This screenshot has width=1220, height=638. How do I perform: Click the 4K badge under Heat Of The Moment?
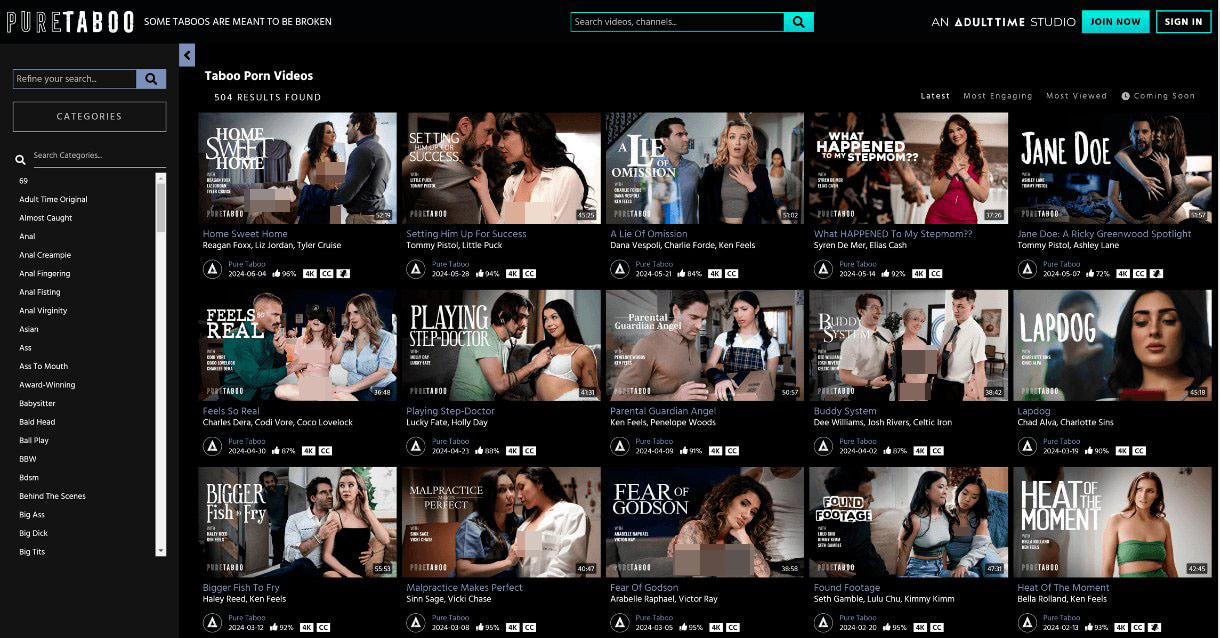1123,628
